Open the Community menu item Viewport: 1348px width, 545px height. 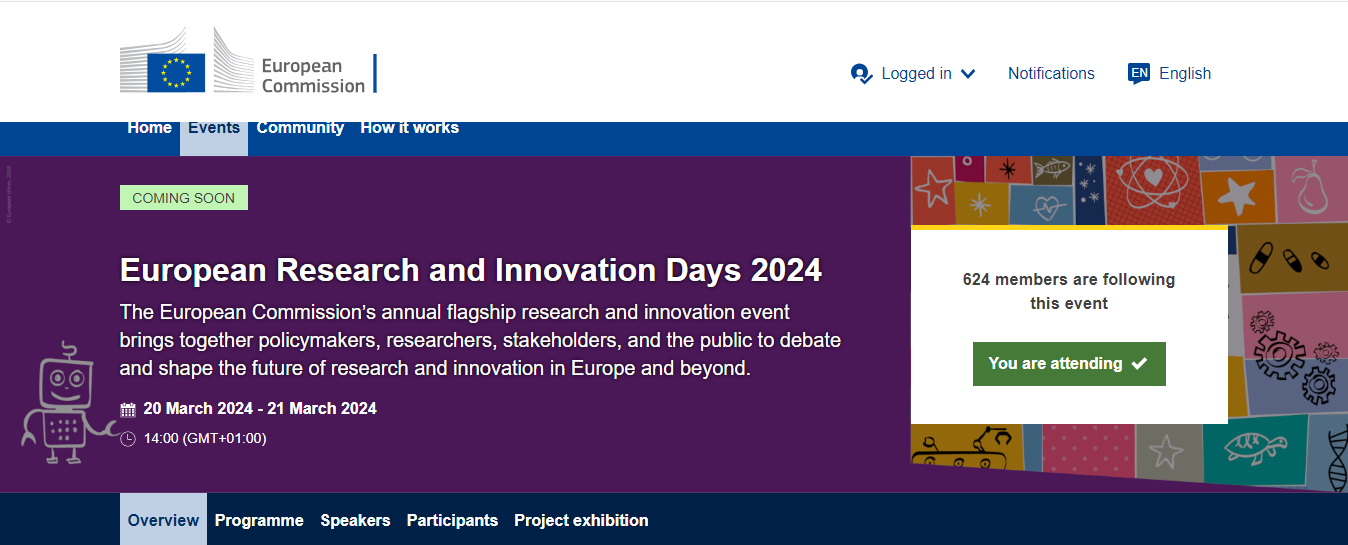(x=300, y=128)
